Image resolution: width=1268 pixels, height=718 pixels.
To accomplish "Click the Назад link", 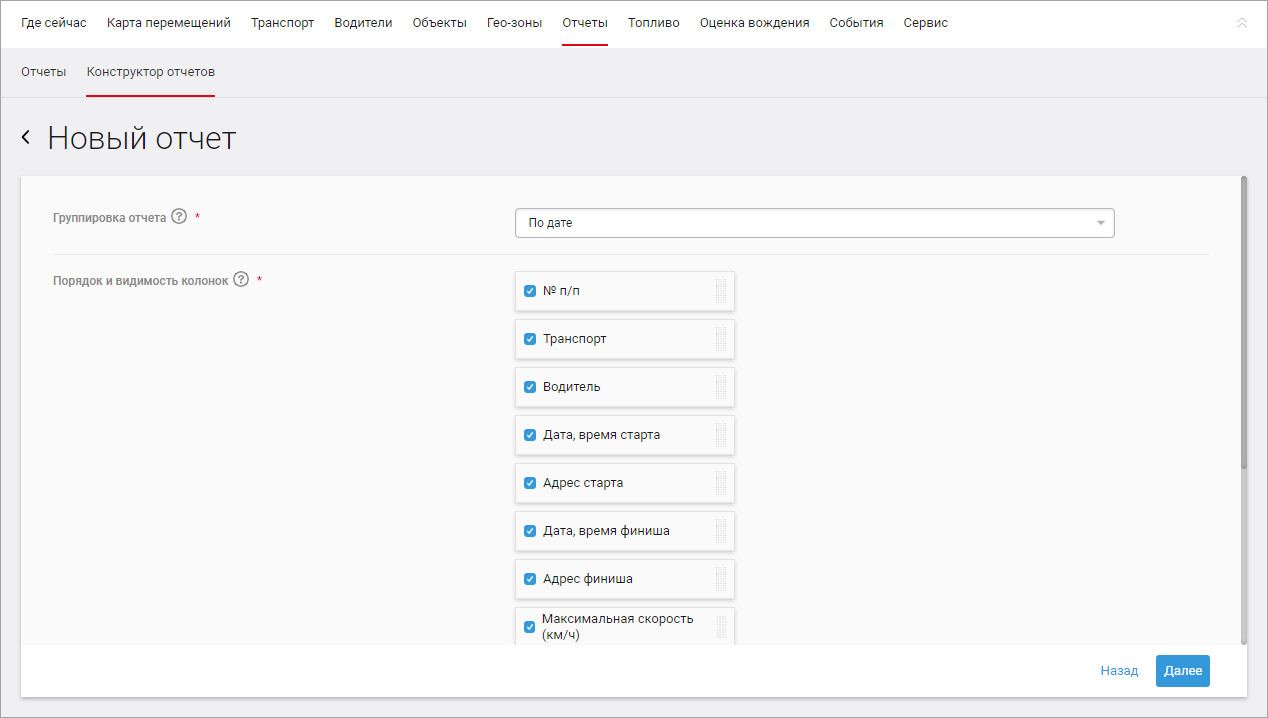I will click(1120, 671).
